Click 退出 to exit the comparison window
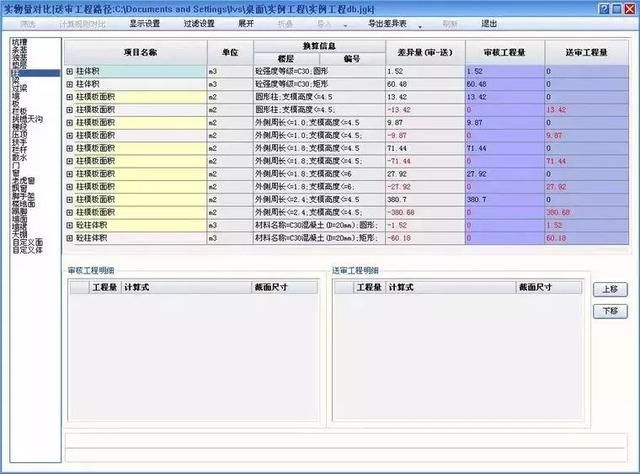The image size is (640, 474). coord(489,22)
